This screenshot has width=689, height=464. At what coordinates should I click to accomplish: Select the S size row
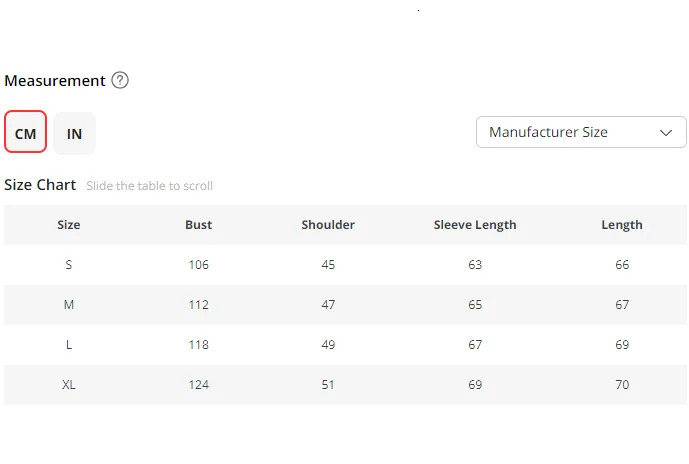tap(68, 265)
